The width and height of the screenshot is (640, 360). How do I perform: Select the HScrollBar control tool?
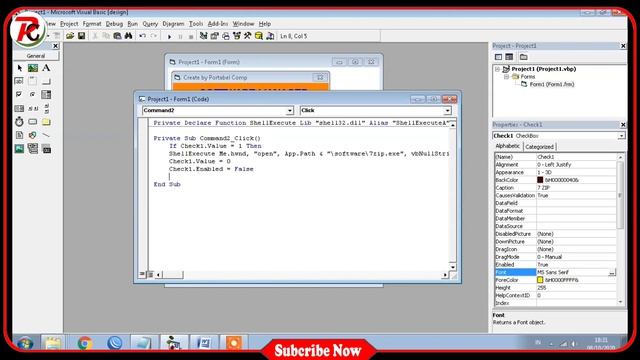(33, 108)
